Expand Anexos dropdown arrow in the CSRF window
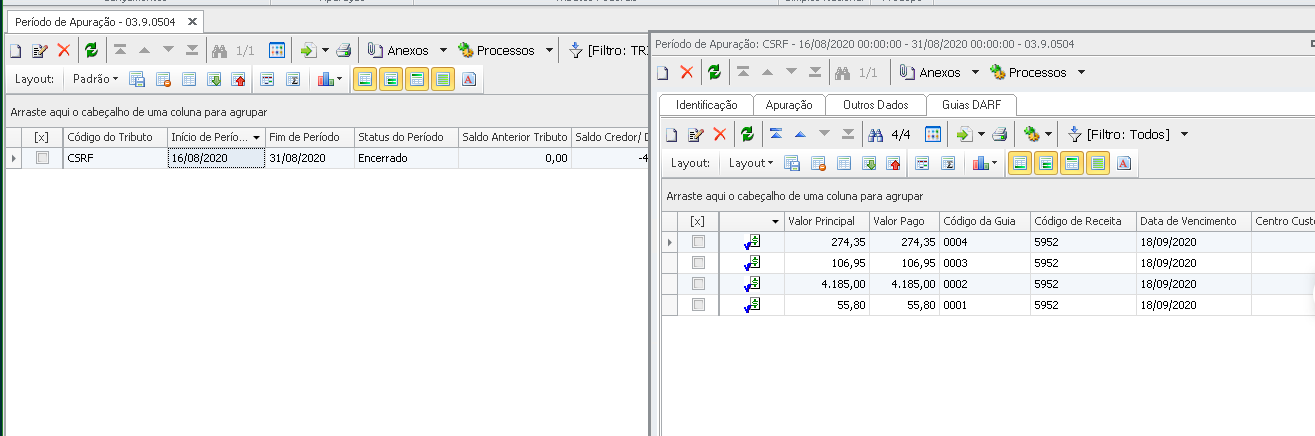 pyautogui.click(x=975, y=72)
